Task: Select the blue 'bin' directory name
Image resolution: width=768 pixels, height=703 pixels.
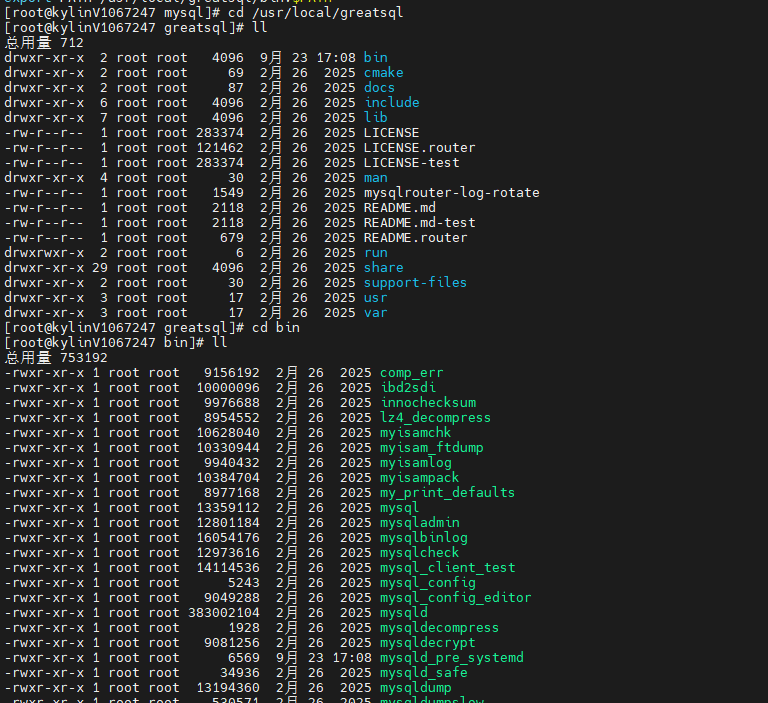Action: 376,58
